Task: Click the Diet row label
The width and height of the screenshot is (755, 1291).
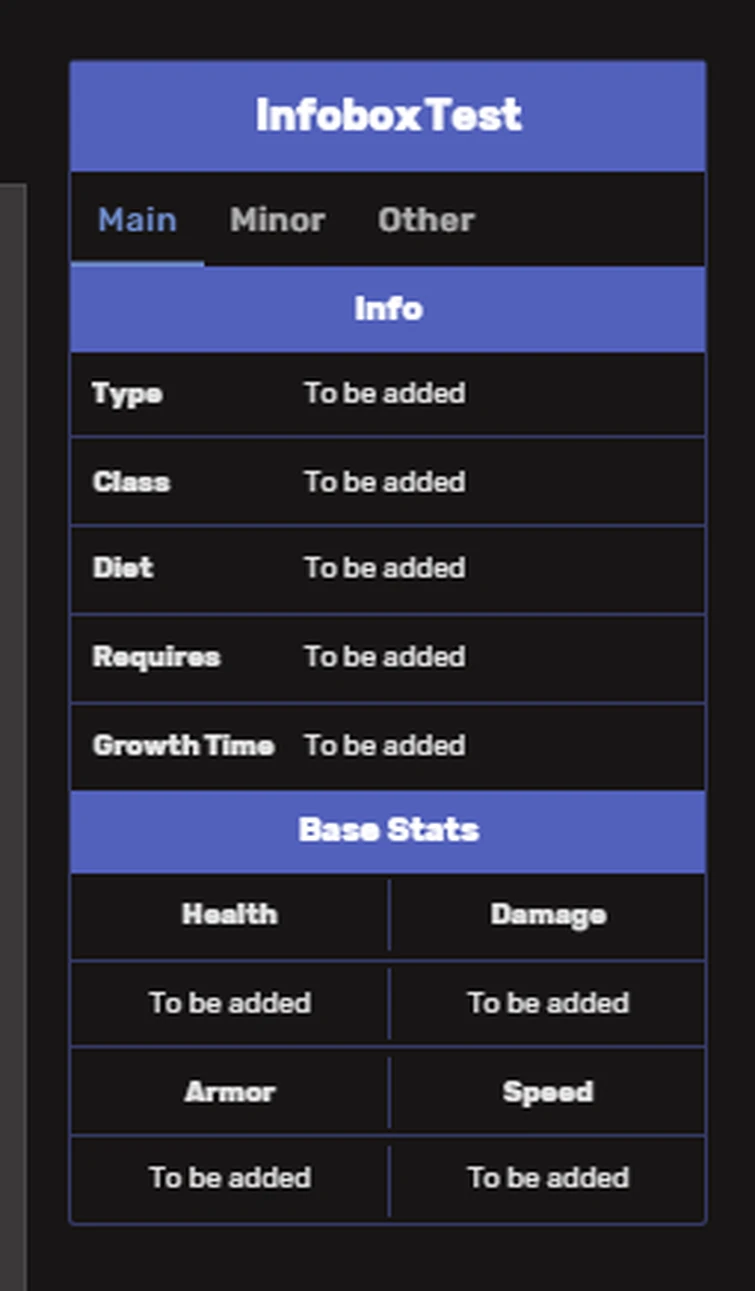Action: click(x=122, y=567)
